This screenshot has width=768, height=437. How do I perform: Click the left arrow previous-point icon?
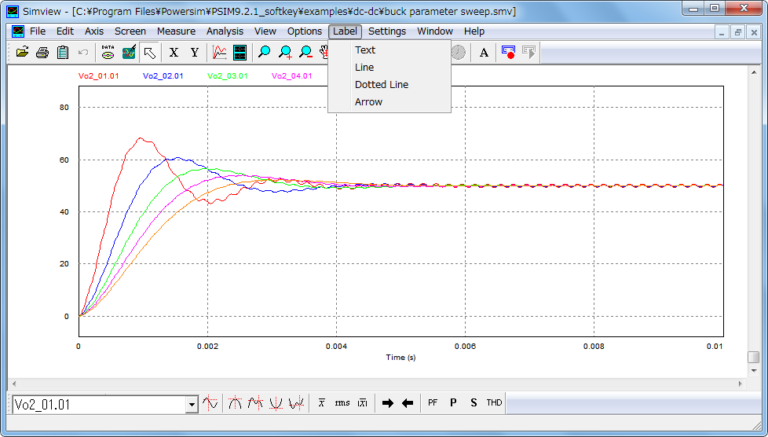pos(407,403)
